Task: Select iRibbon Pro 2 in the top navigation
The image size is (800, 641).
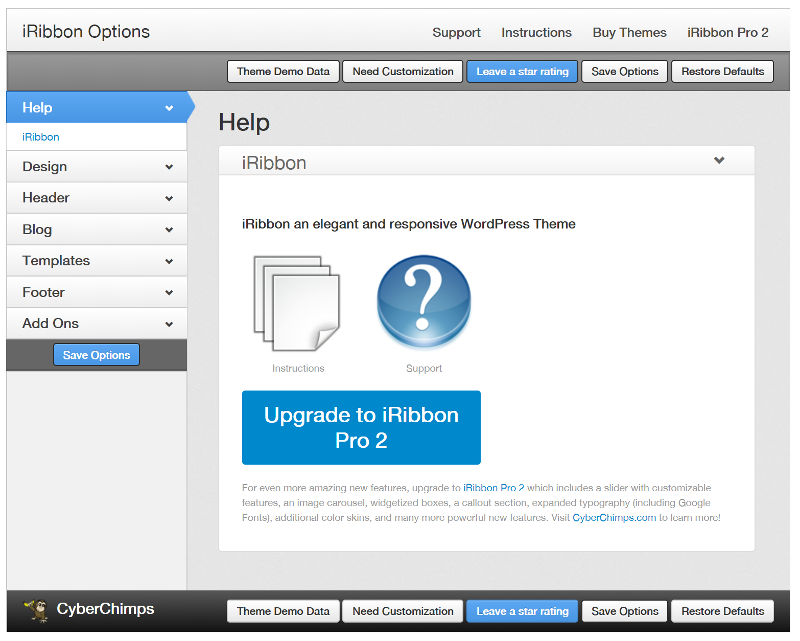Action: [x=728, y=32]
